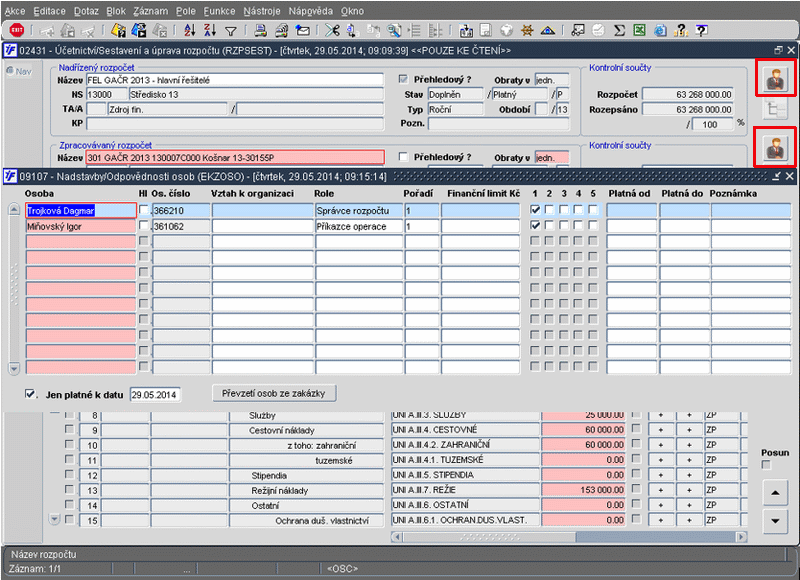Toggle the 'Jen platné k datu' checkbox
The width and height of the screenshot is (800, 580).
[31, 394]
